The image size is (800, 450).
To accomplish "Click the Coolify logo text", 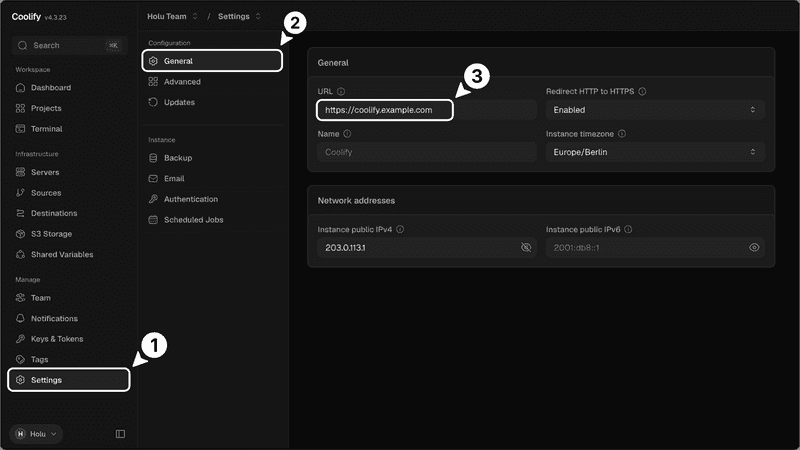I will 26,16.
